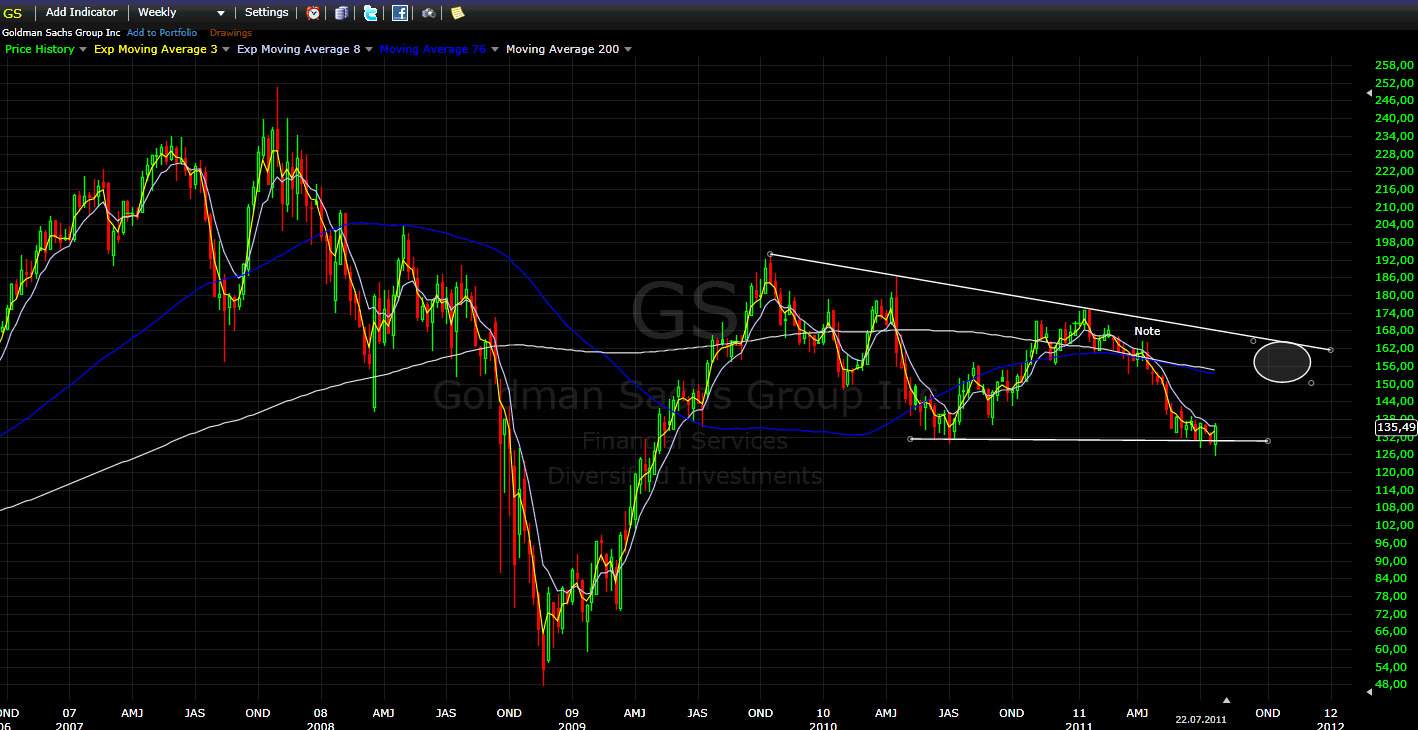Open the Add Indicator menu
Screen dimensions: 1418x730
81,12
